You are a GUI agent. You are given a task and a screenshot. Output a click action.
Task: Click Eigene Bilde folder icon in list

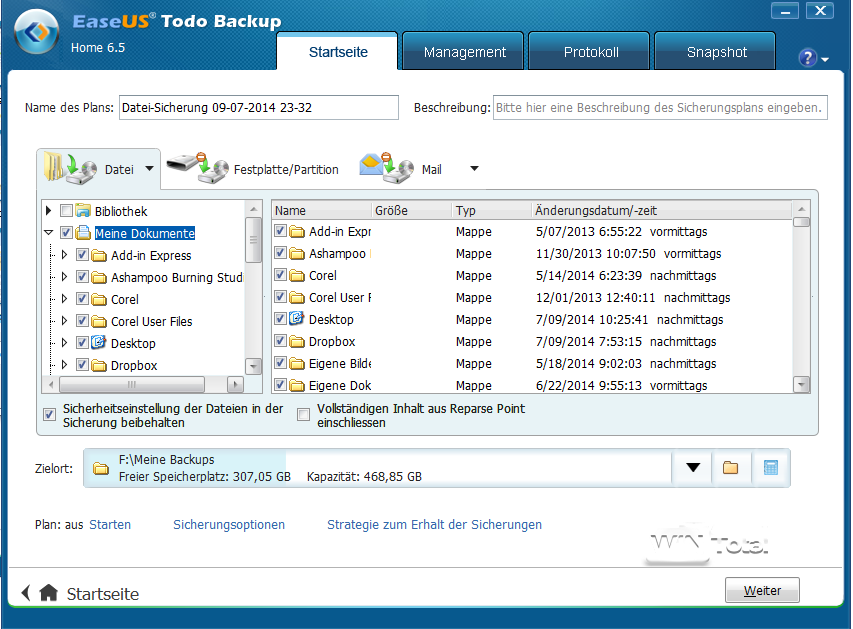(x=297, y=363)
